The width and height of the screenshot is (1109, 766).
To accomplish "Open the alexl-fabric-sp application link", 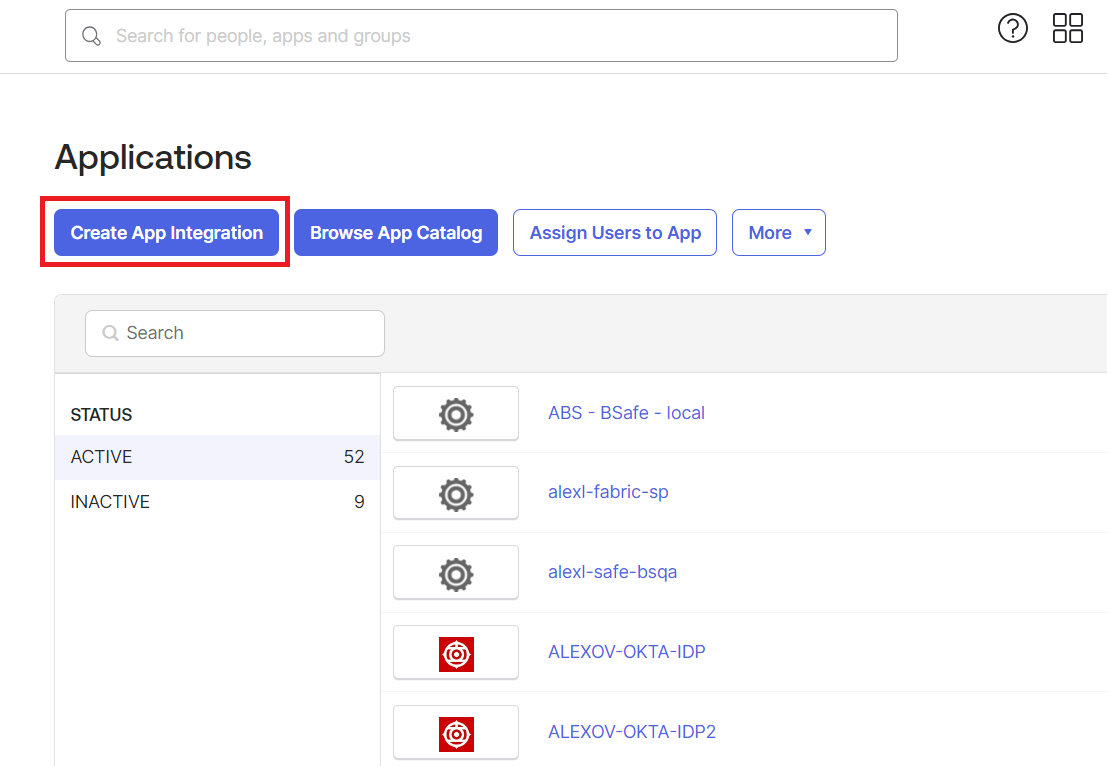I will tap(608, 492).
